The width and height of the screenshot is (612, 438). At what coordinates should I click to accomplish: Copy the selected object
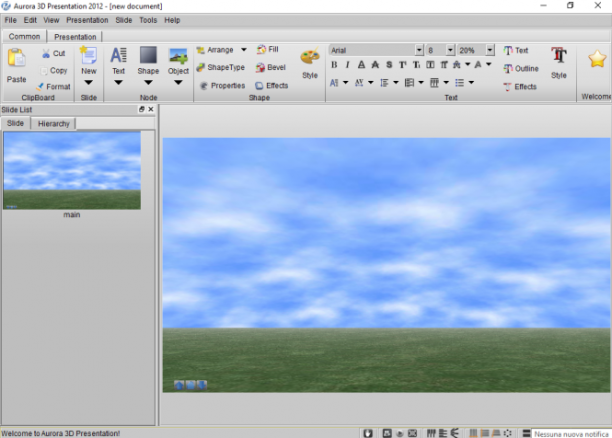tap(53, 71)
